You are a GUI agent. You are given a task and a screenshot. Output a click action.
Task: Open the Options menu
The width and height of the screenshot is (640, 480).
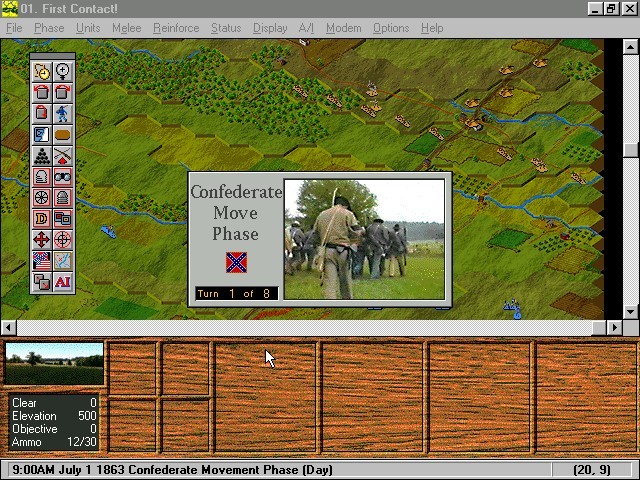point(391,28)
